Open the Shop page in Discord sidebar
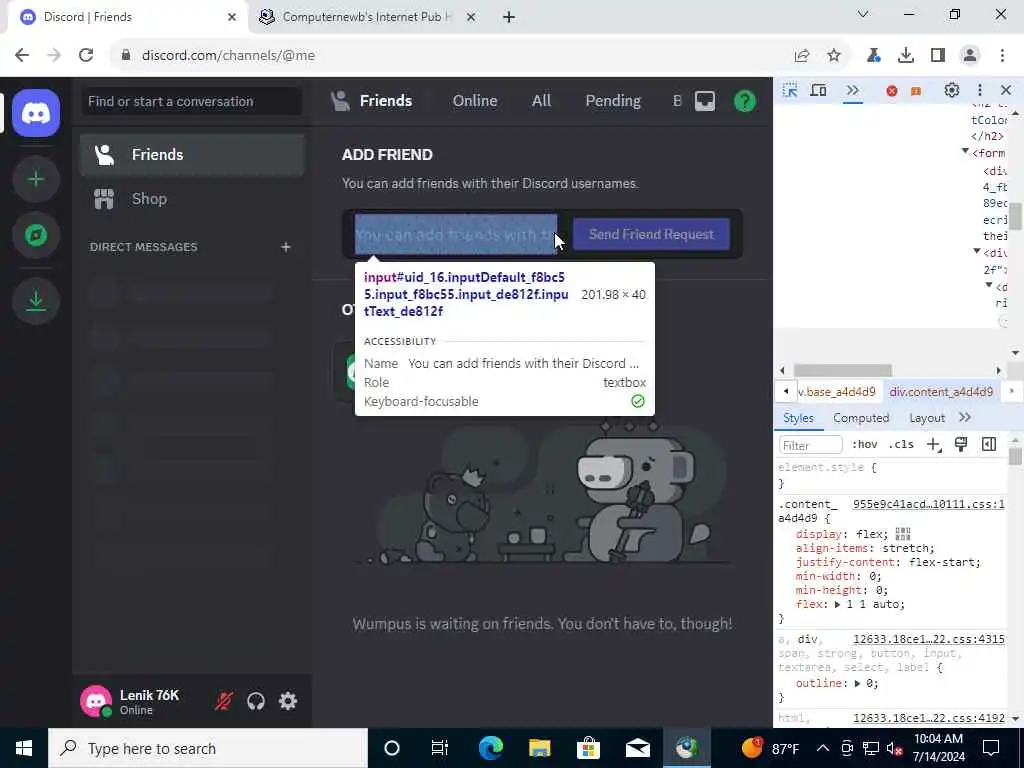This screenshot has height=768, width=1024. tap(192, 199)
